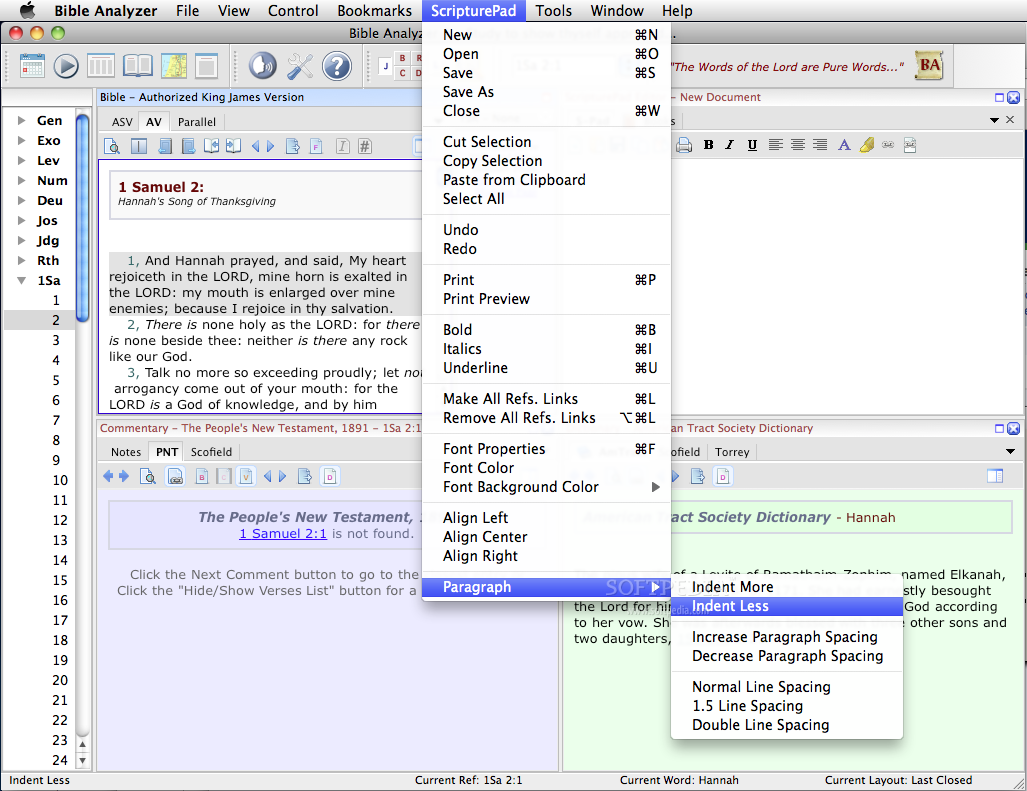Click the Bold B icon in ScripturePad toolbar
This screenshot has width=1027, height=791.
click(708, 145)
